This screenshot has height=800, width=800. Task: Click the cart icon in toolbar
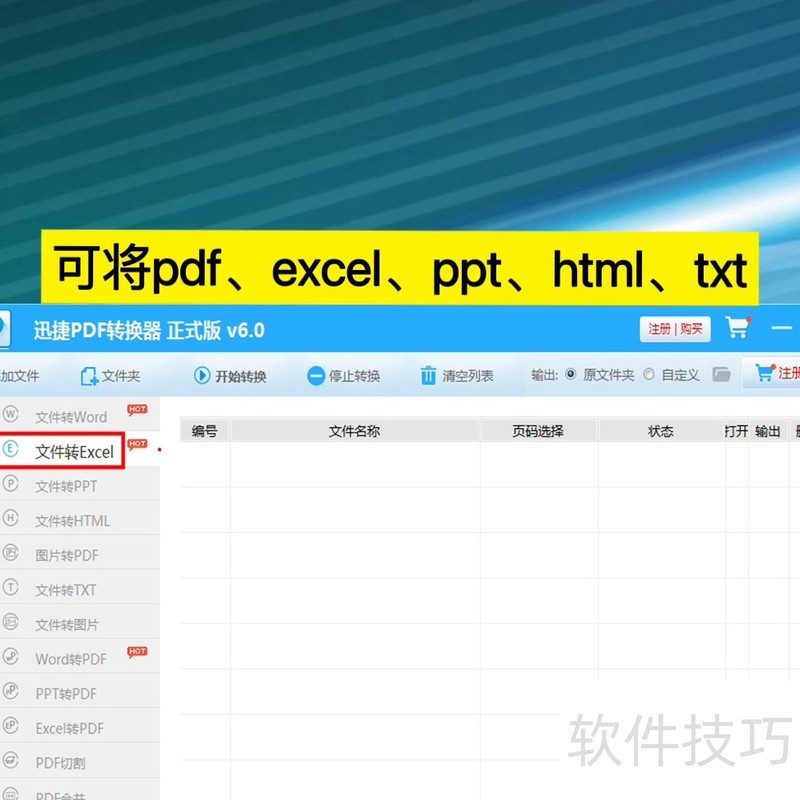pos(765,373)
